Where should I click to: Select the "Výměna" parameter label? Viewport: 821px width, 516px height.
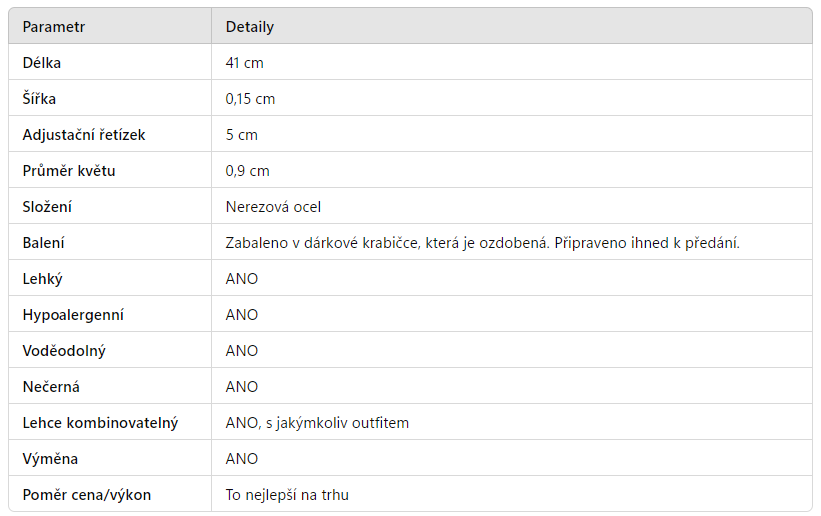(x=50, y=459)
